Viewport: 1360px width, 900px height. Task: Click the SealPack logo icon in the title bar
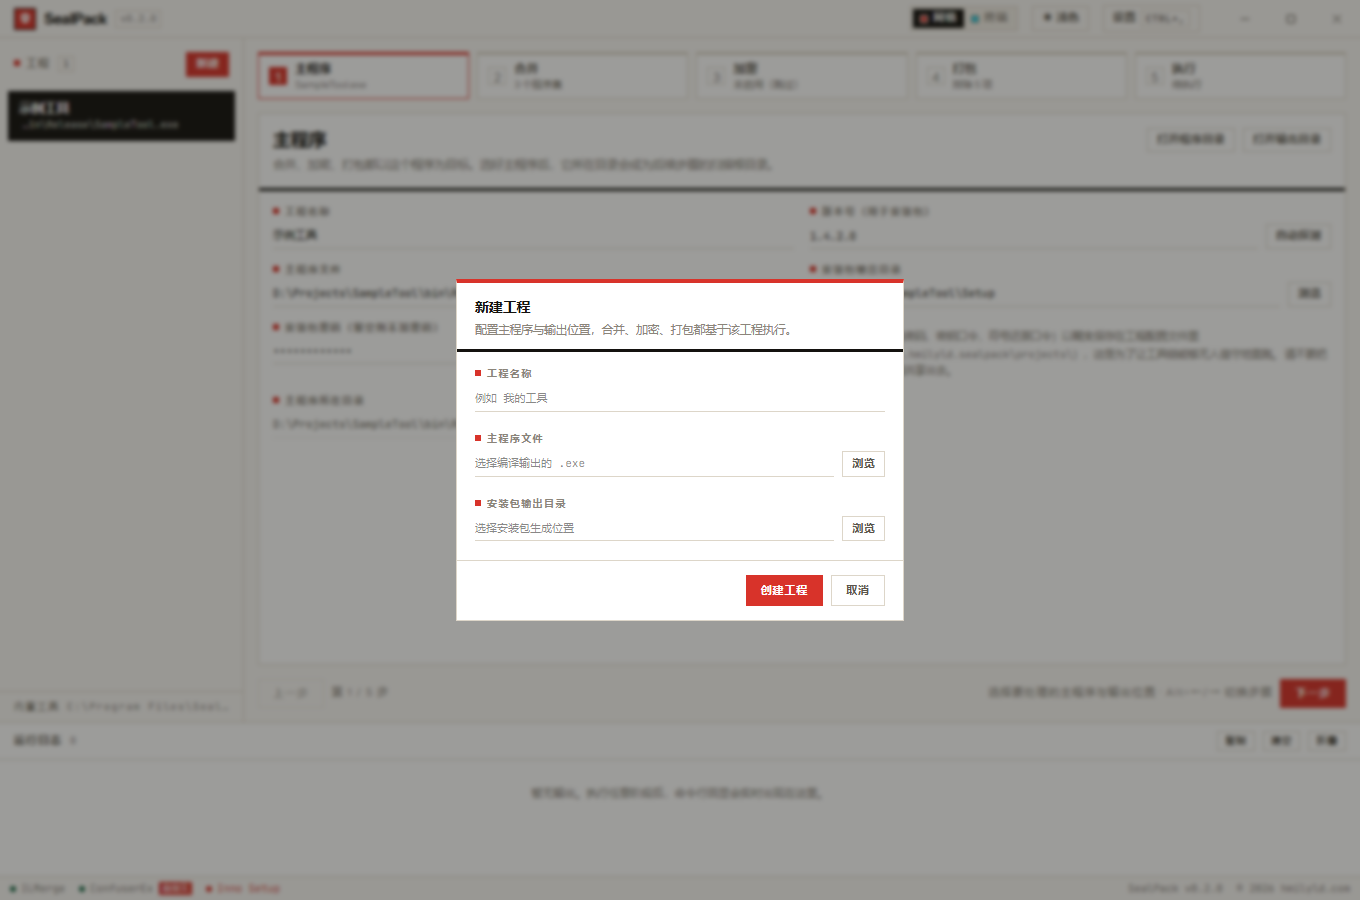(x=25, y=18)
